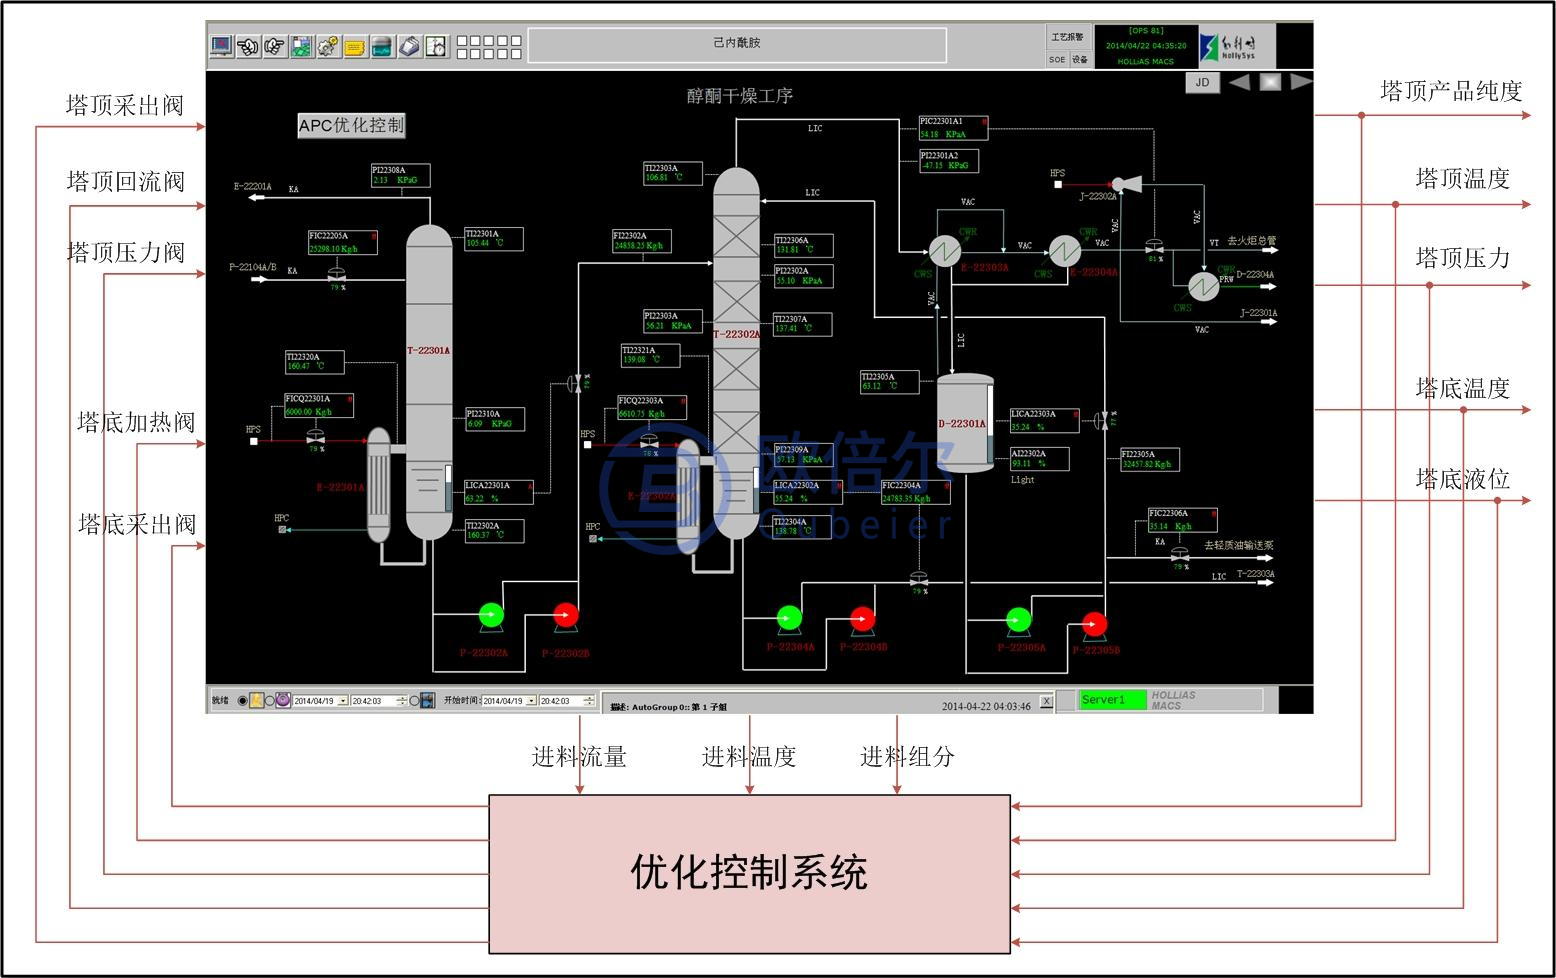
Task: Click the JD button
Action: pos(1202,82)
